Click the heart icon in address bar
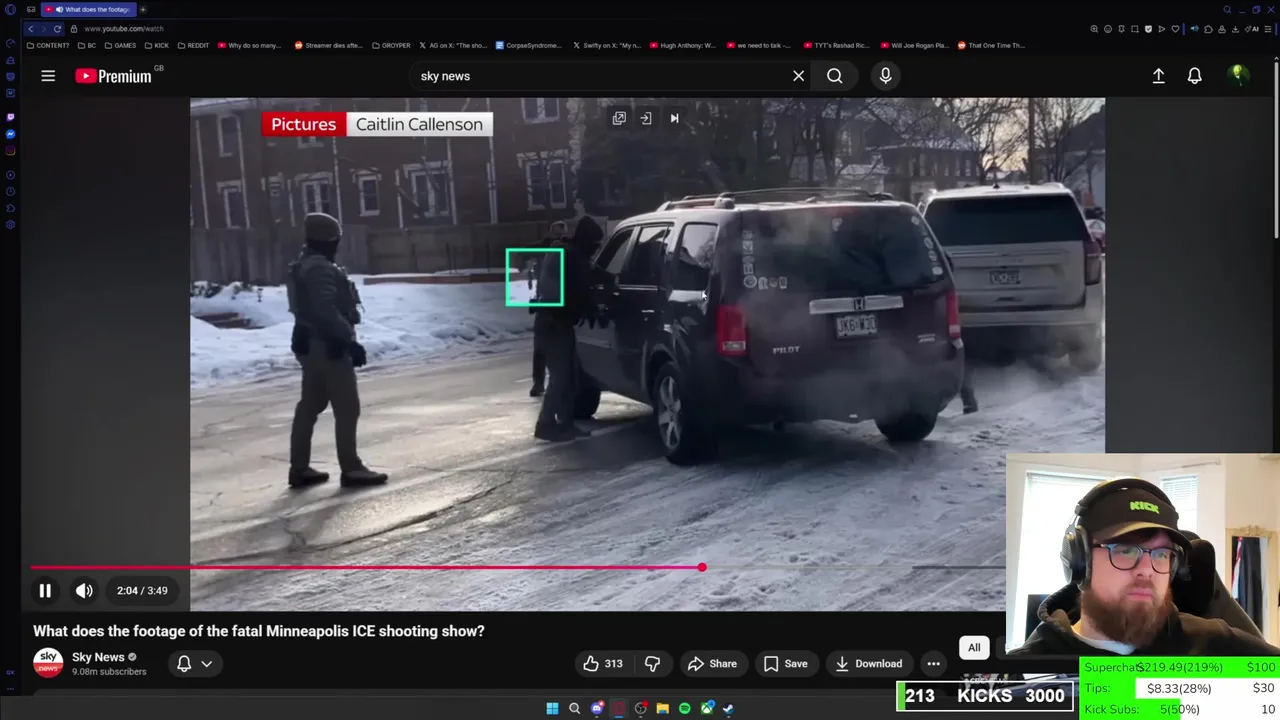Screen dimensions: 1280x720 1175,29
